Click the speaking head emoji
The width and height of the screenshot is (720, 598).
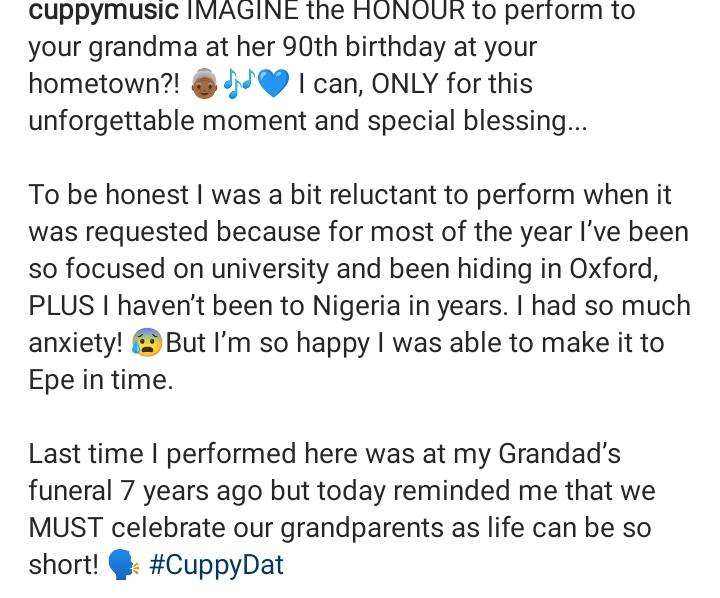pos(123,565)
